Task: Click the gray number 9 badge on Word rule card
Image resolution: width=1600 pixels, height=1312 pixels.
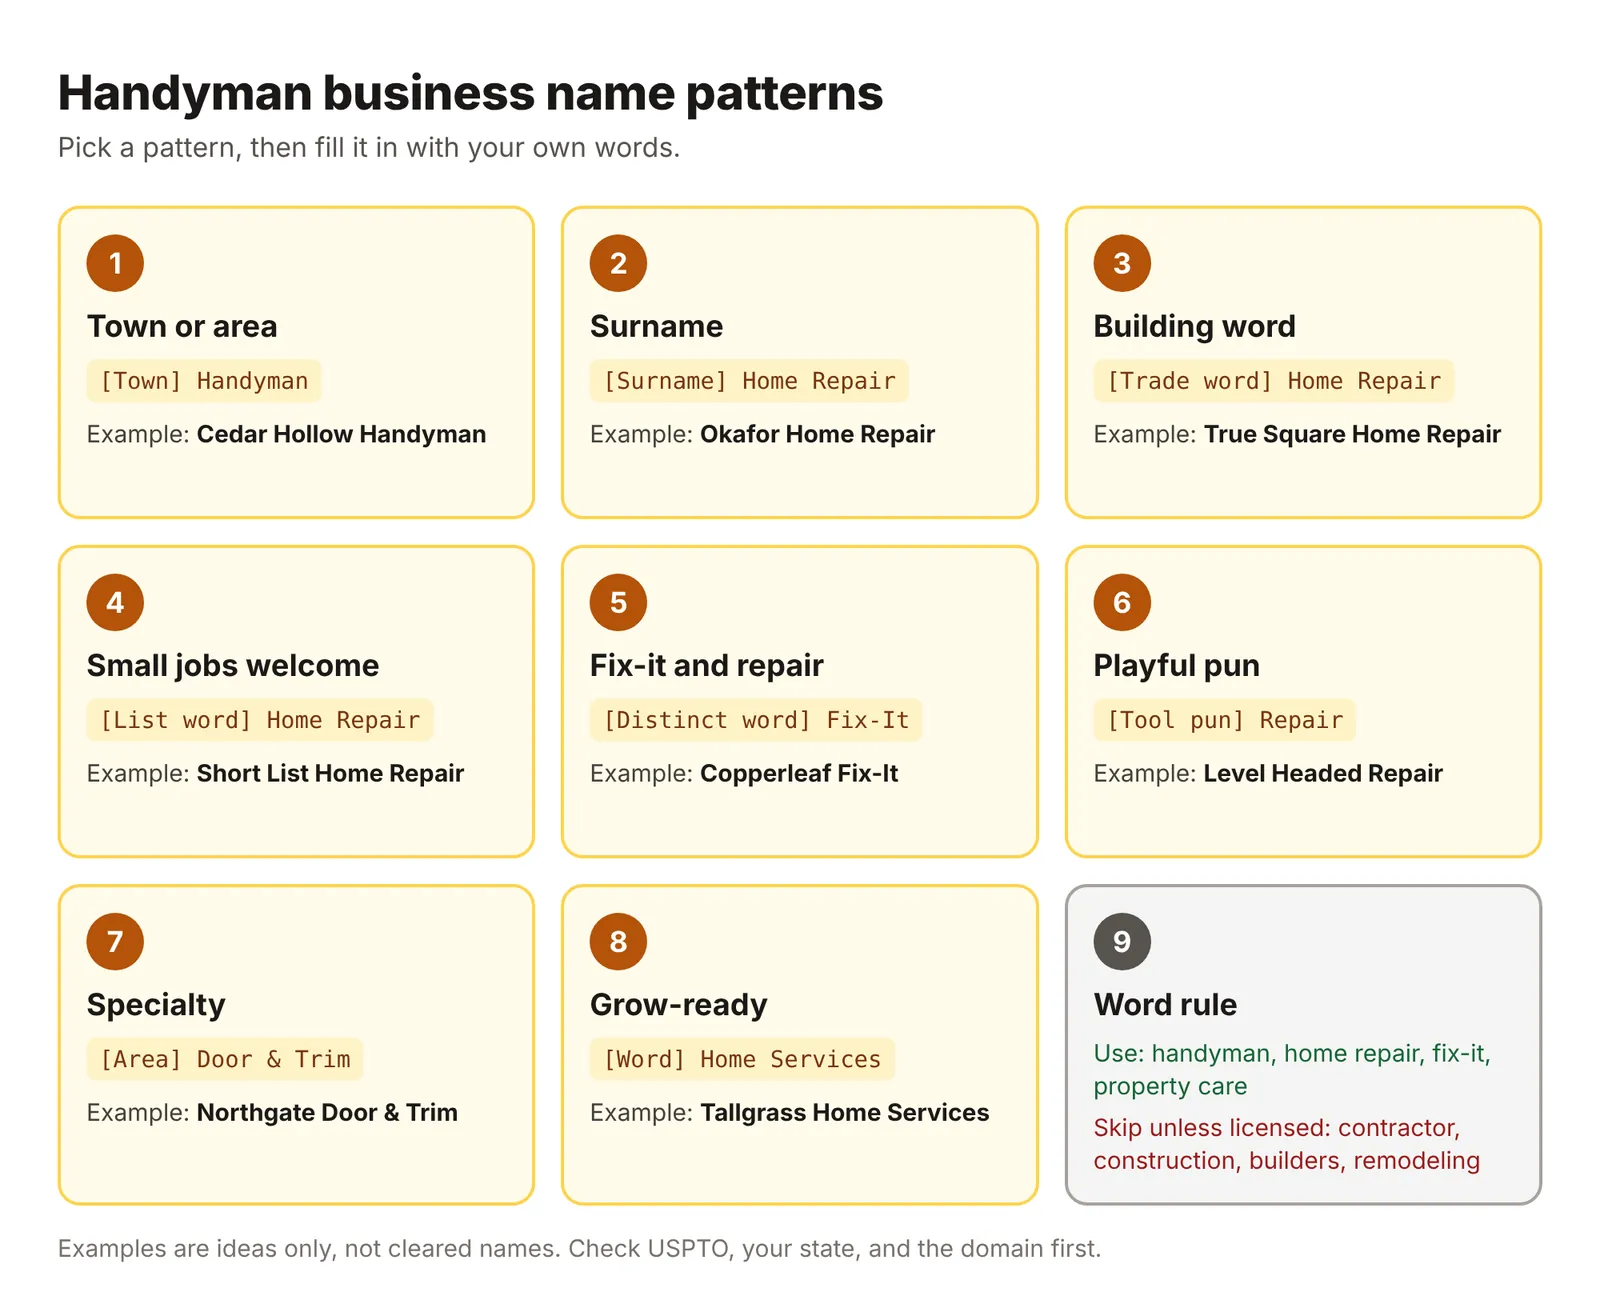Action: [1122, 941]
